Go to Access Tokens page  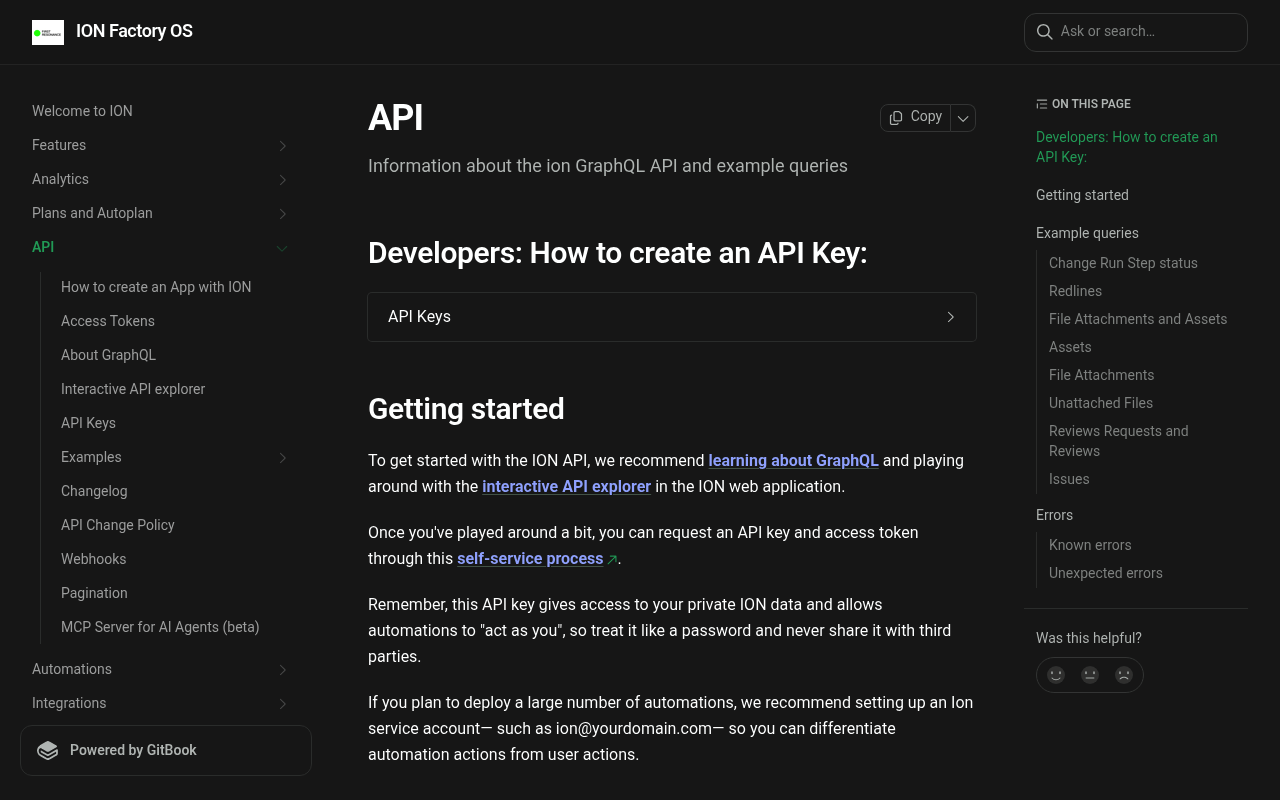coord(108,321)
